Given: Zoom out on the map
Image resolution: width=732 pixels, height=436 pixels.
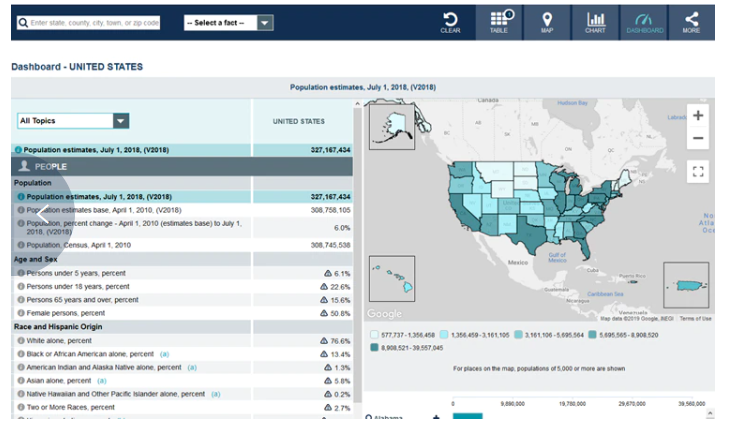Looking at the screenshot, I should 698,139.
